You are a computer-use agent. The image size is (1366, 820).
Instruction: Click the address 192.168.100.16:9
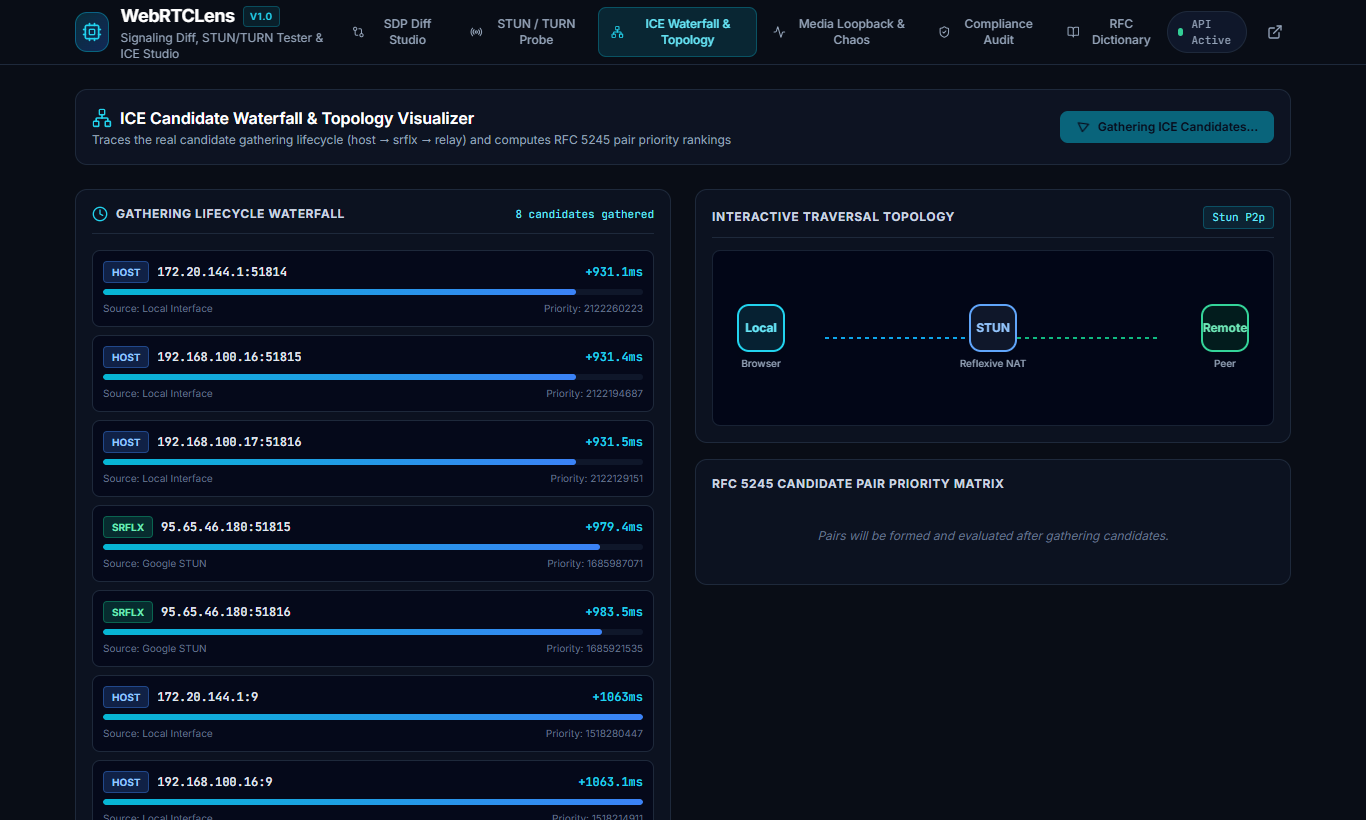click(214, 782)
